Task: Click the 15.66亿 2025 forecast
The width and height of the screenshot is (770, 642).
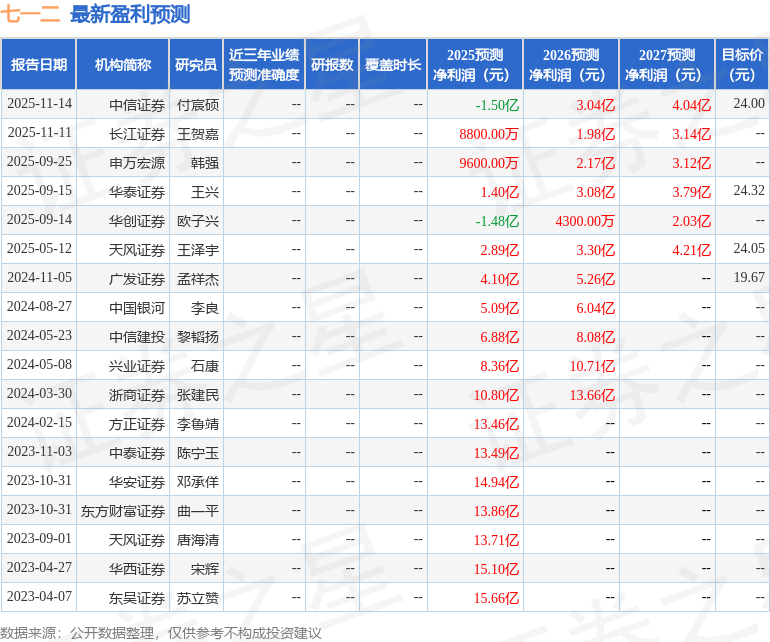Action: (496, 598)
